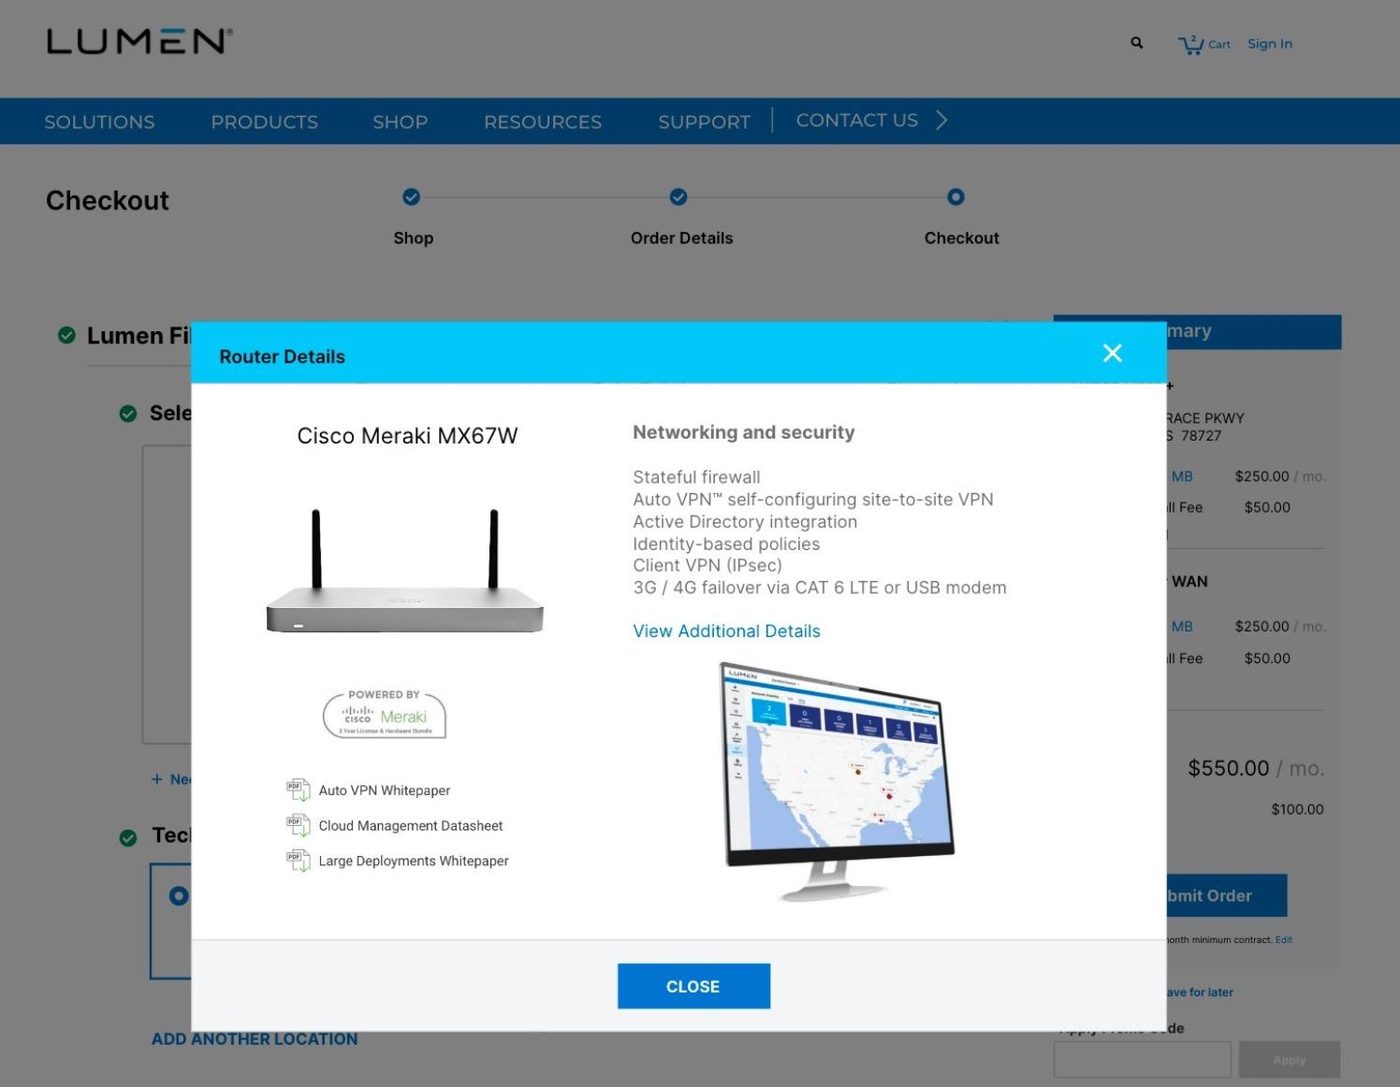Open the PRODUCTS menu

click(x=264, y=122)
